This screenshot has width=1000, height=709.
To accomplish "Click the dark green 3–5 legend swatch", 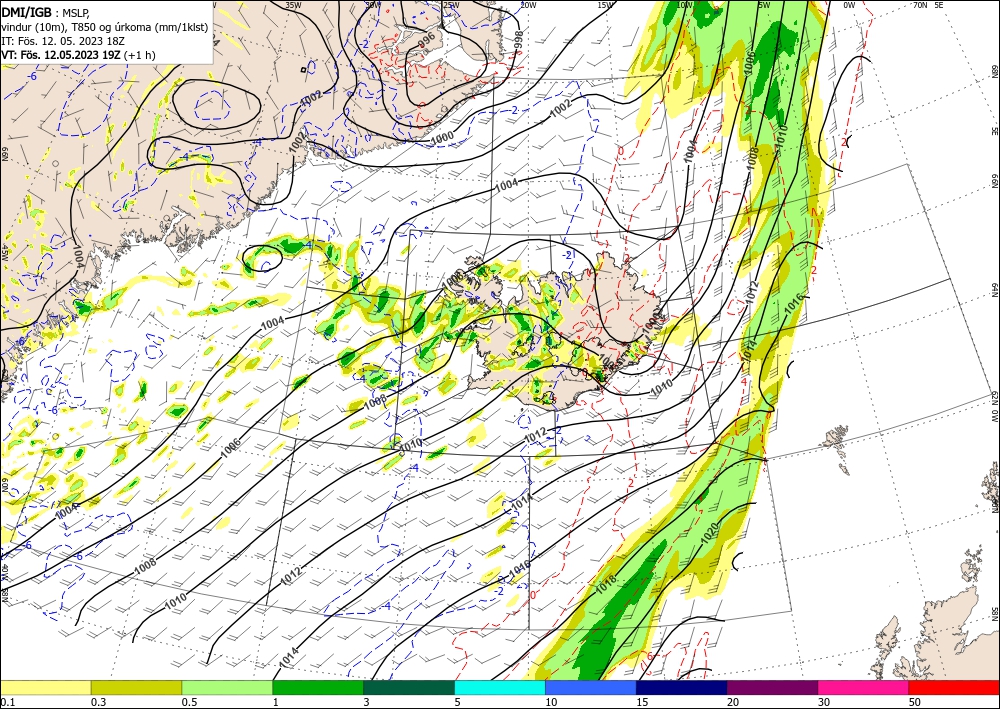I will tap(409, 687).
